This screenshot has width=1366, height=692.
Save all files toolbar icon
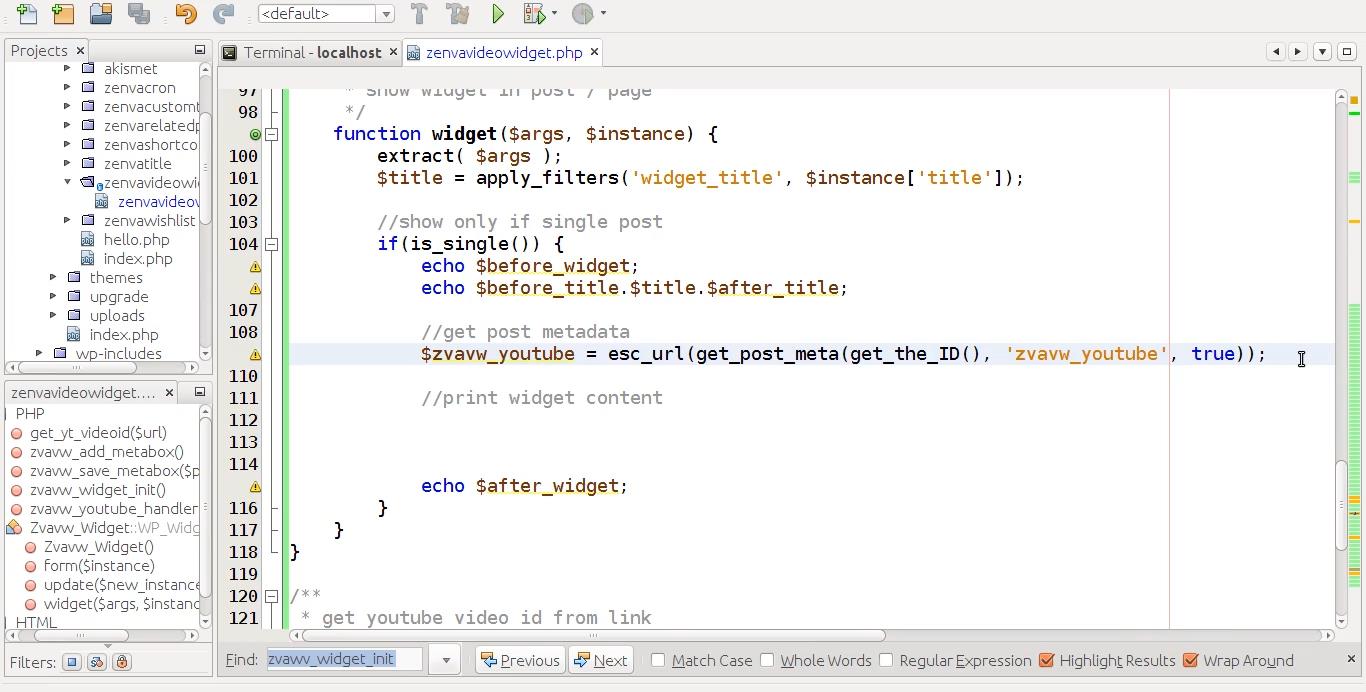click(x=139, y=14)
